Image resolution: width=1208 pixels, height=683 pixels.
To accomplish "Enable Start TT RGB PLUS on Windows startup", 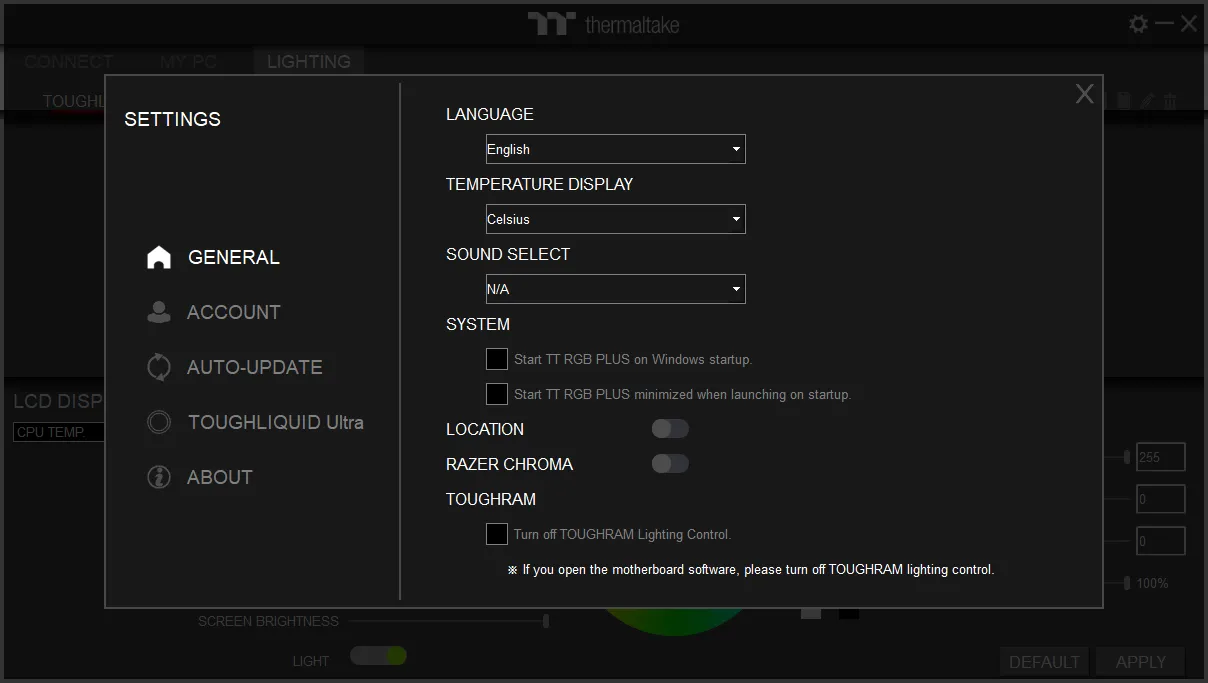I will coord(497,359).
